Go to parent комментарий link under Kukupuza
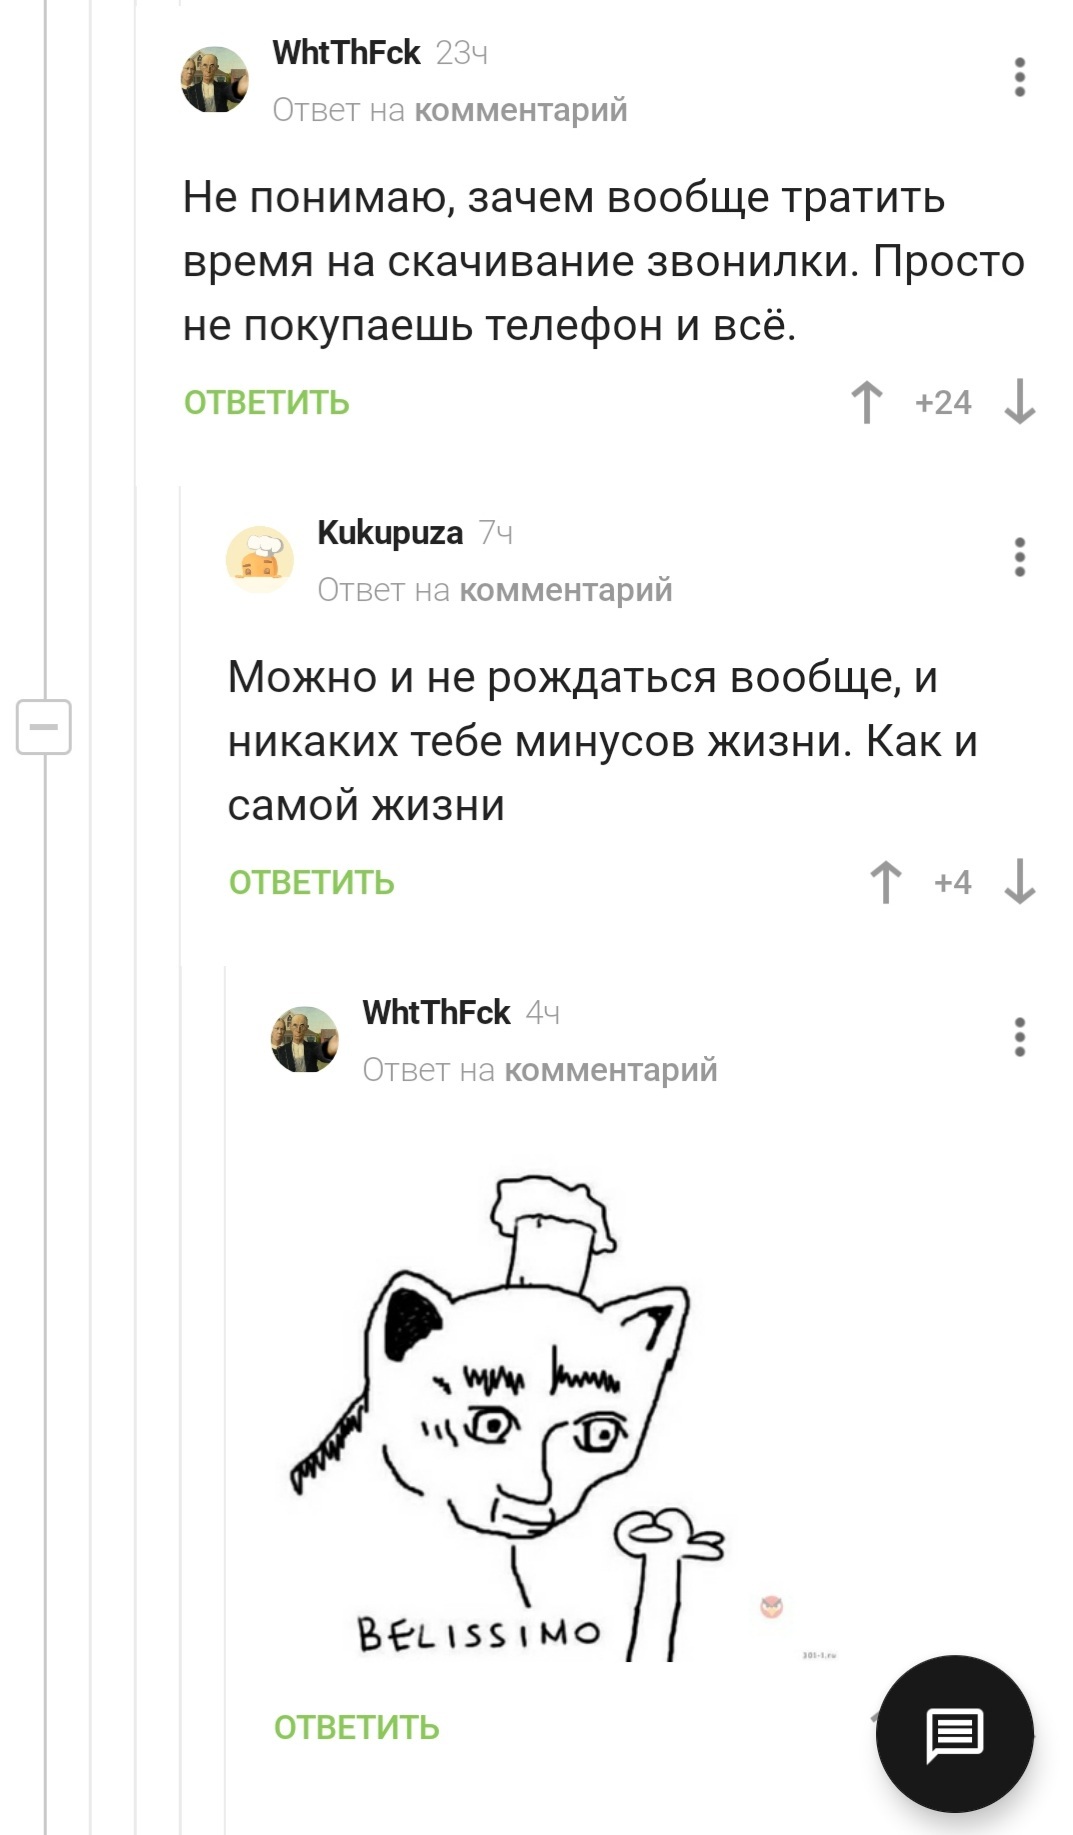This screenshot has height=1835, width=1073. [x=566, y=590]
